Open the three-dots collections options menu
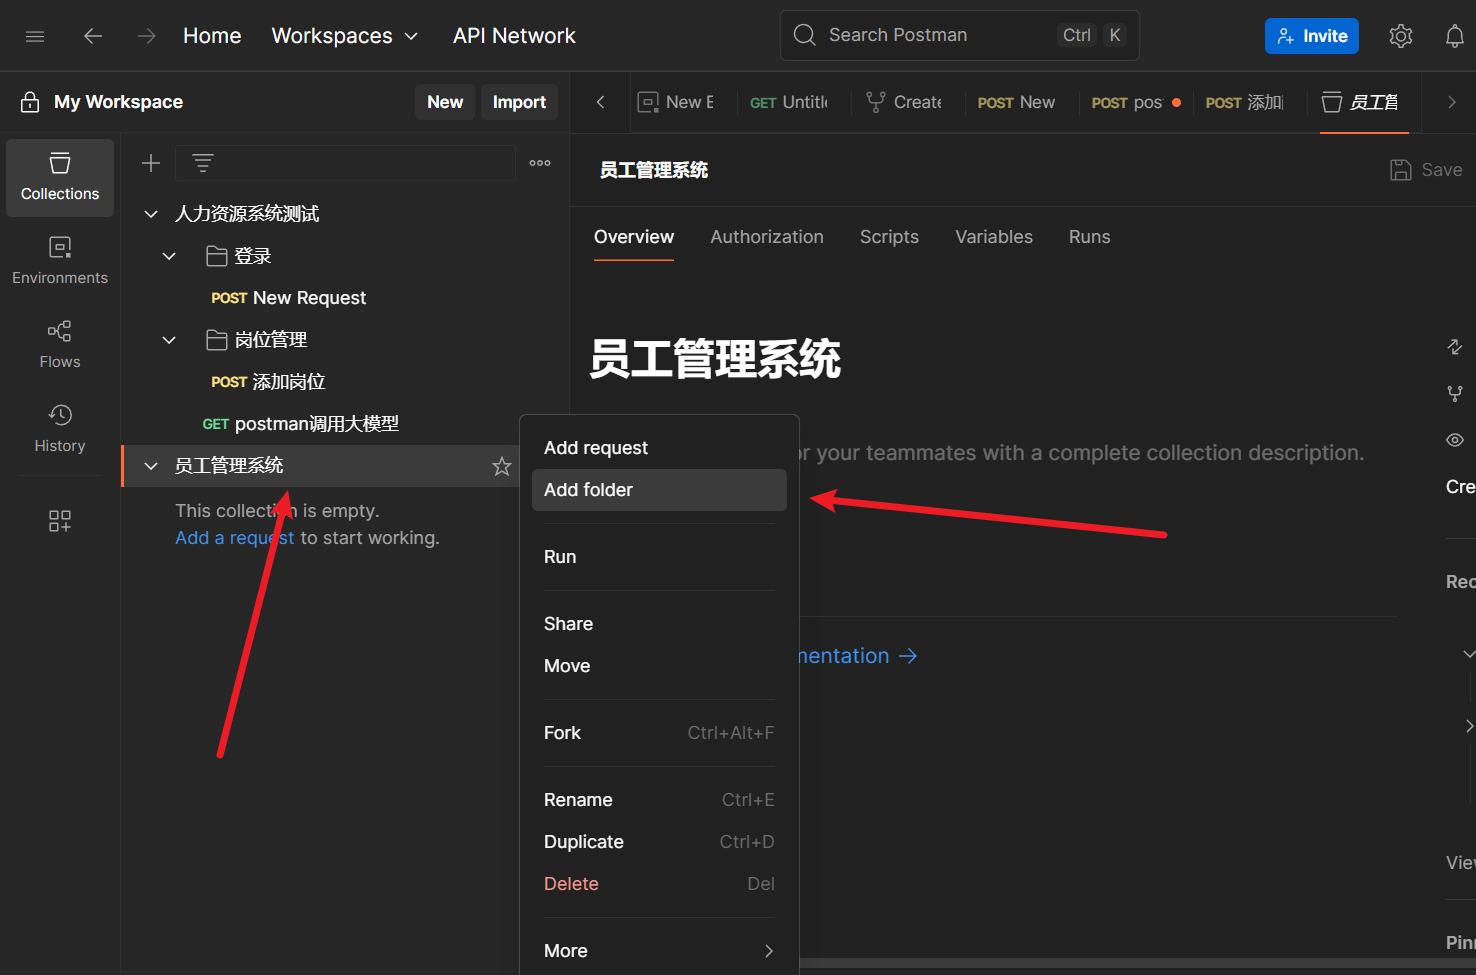1476x975 pixels. pyautogui.click(x=540, y=163)
